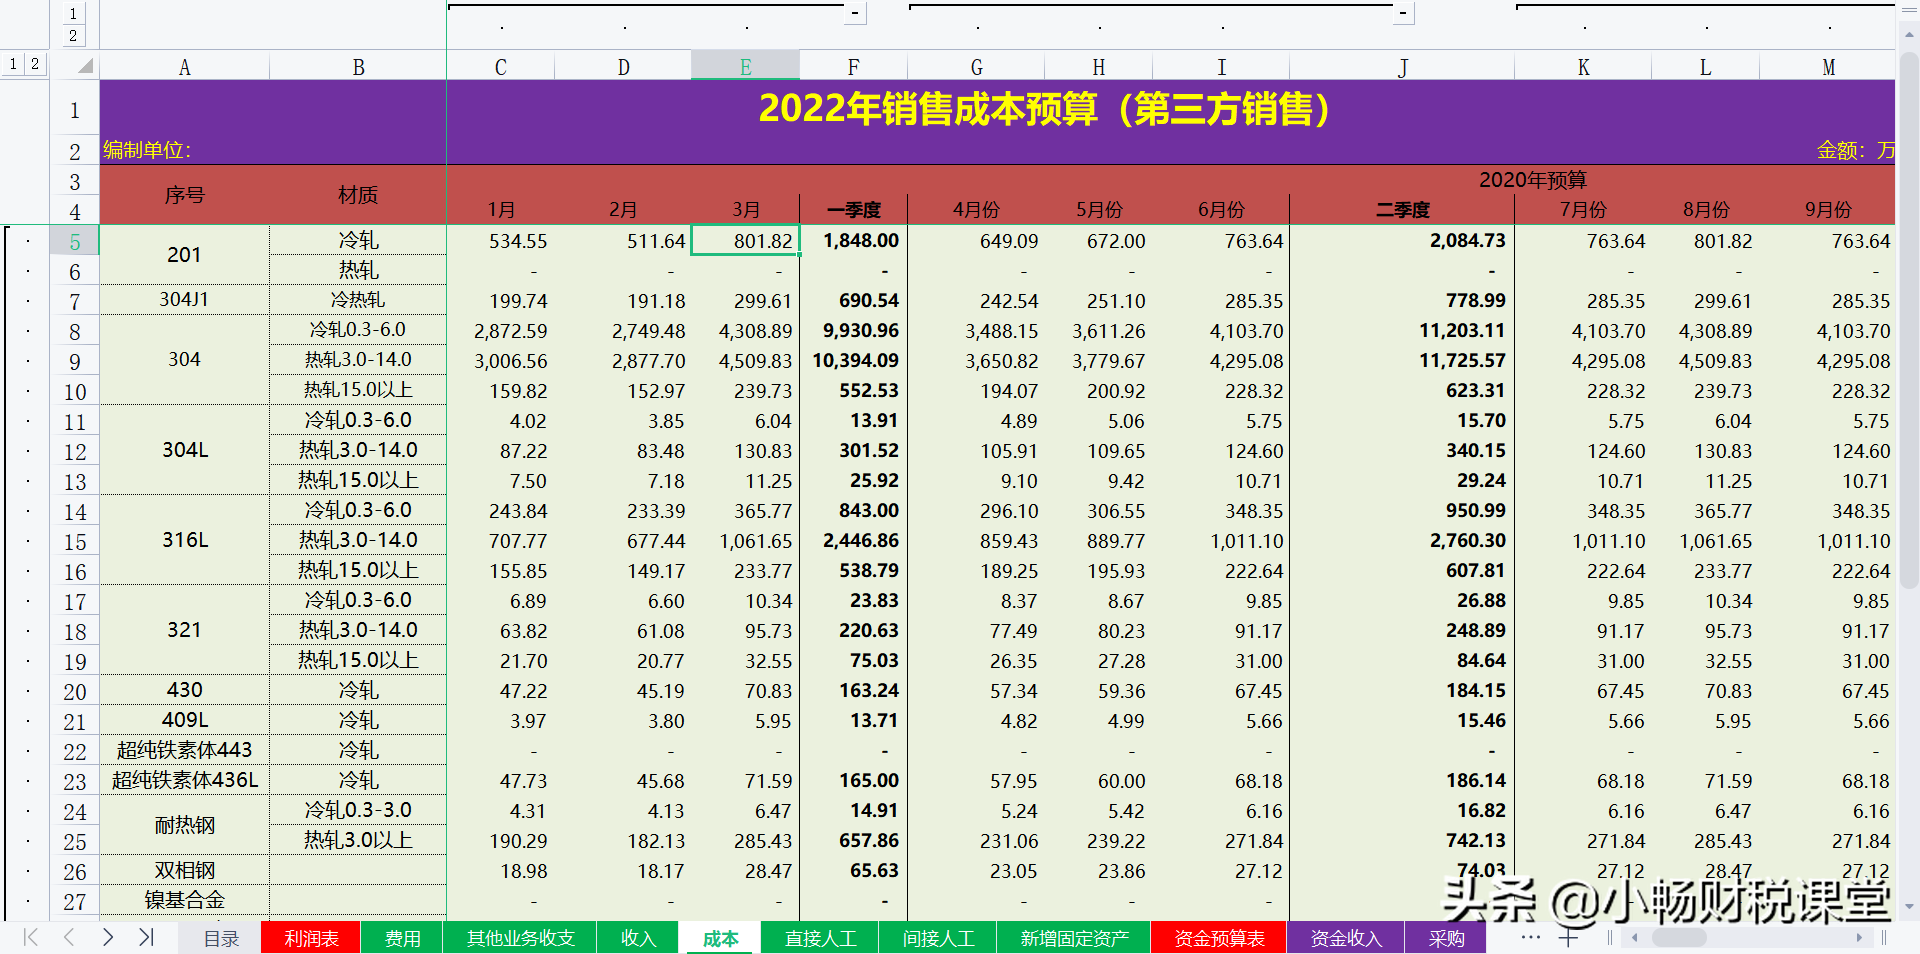Expand column outline level 2
Viewport: 1920px width, 954px height.
click(x=73, y=35)
